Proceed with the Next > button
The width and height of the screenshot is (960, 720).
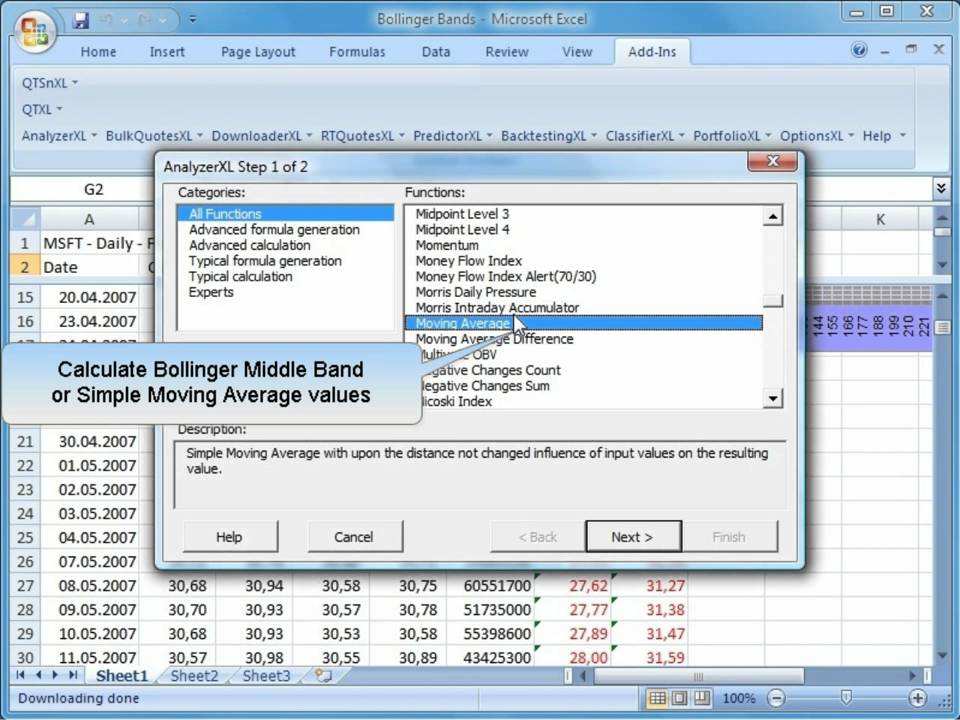coord(633,537)
